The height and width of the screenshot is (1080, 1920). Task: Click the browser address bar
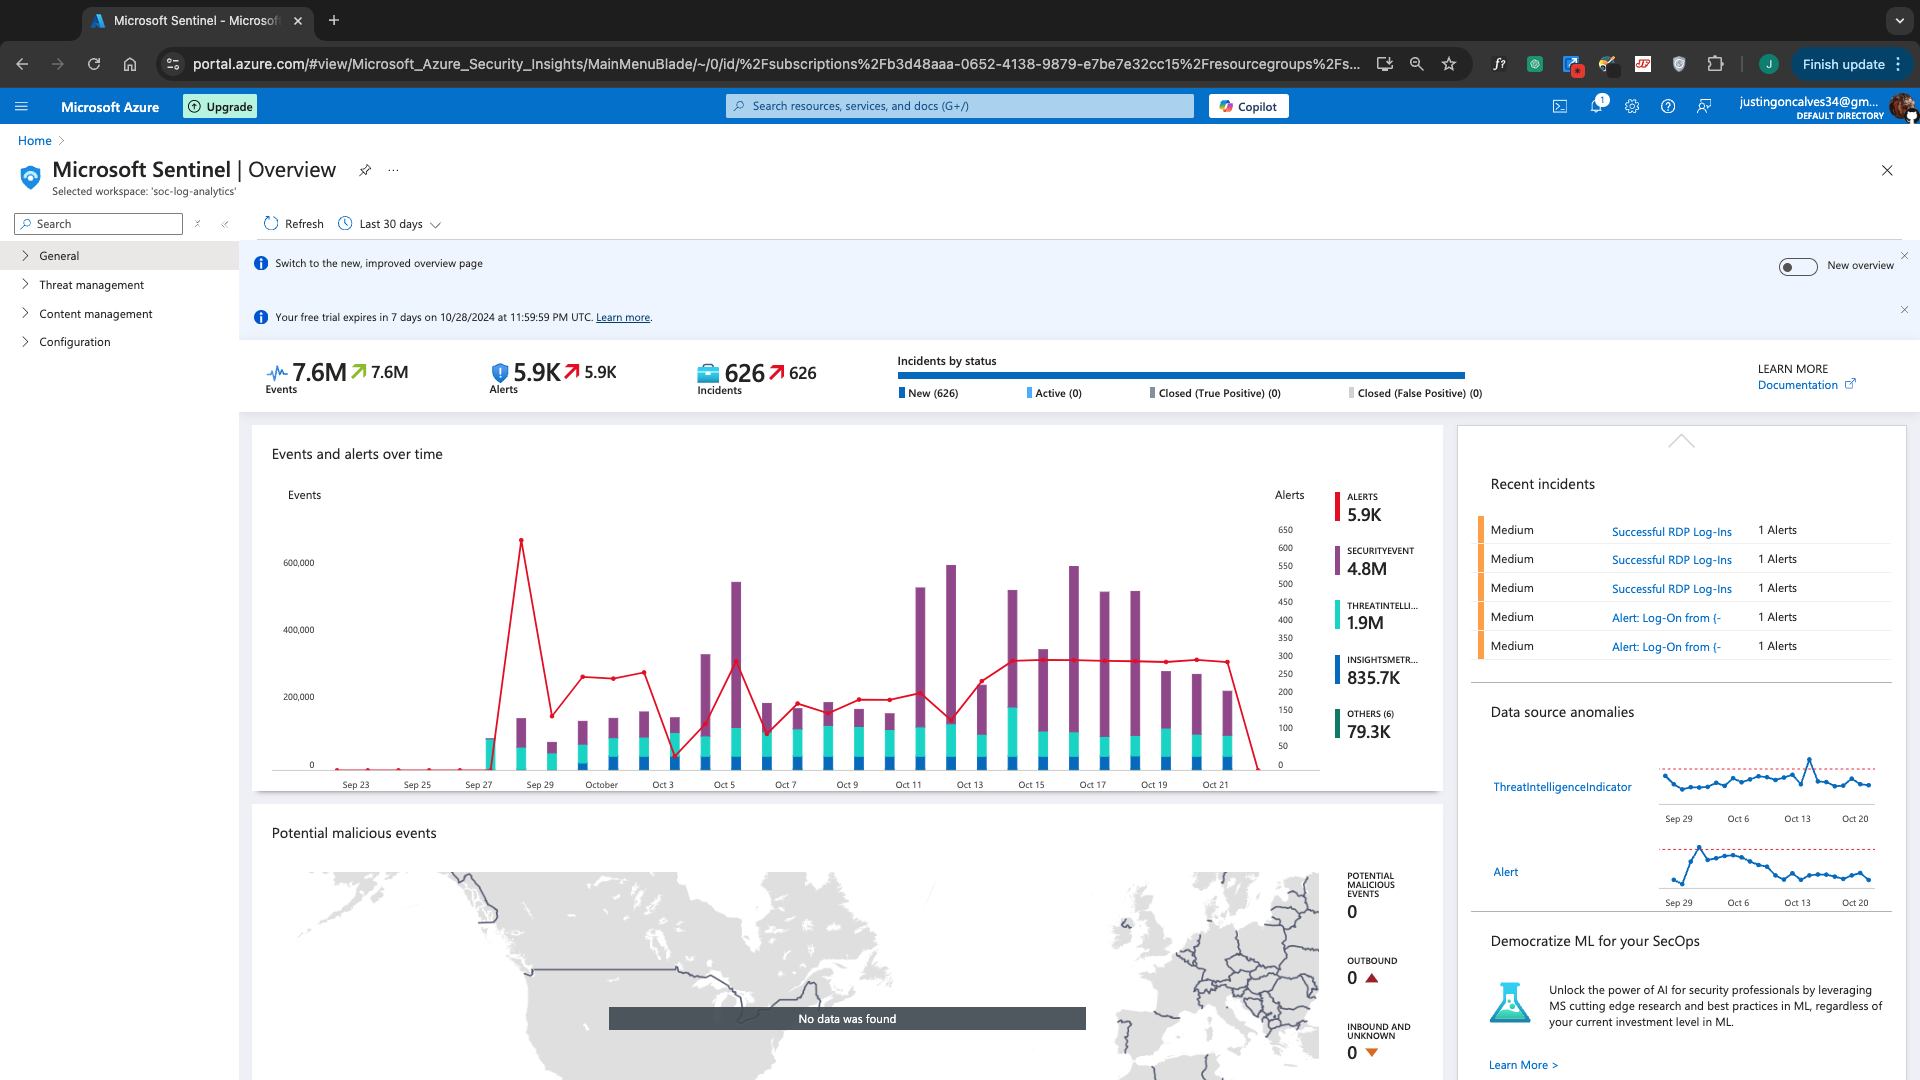click(775, 64)
